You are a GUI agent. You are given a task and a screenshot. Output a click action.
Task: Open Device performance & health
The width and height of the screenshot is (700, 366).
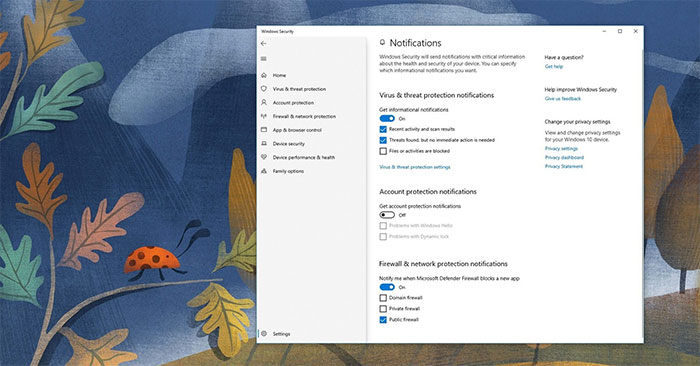tap(304, 158)
